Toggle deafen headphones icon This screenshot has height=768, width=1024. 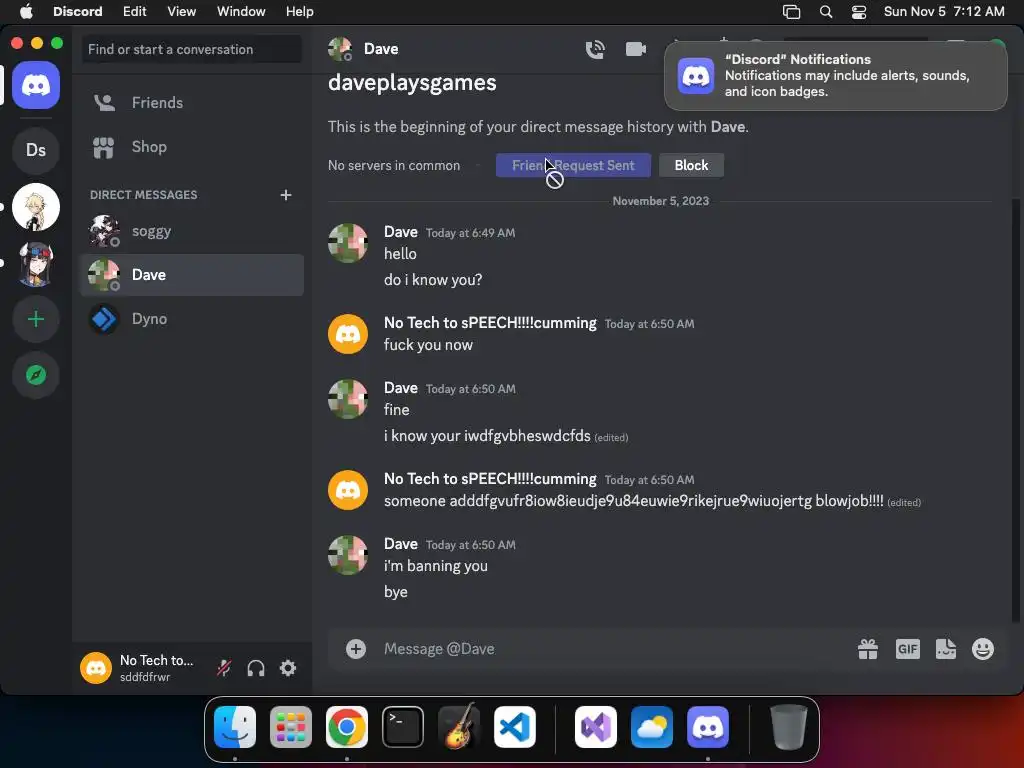[256, 668]
